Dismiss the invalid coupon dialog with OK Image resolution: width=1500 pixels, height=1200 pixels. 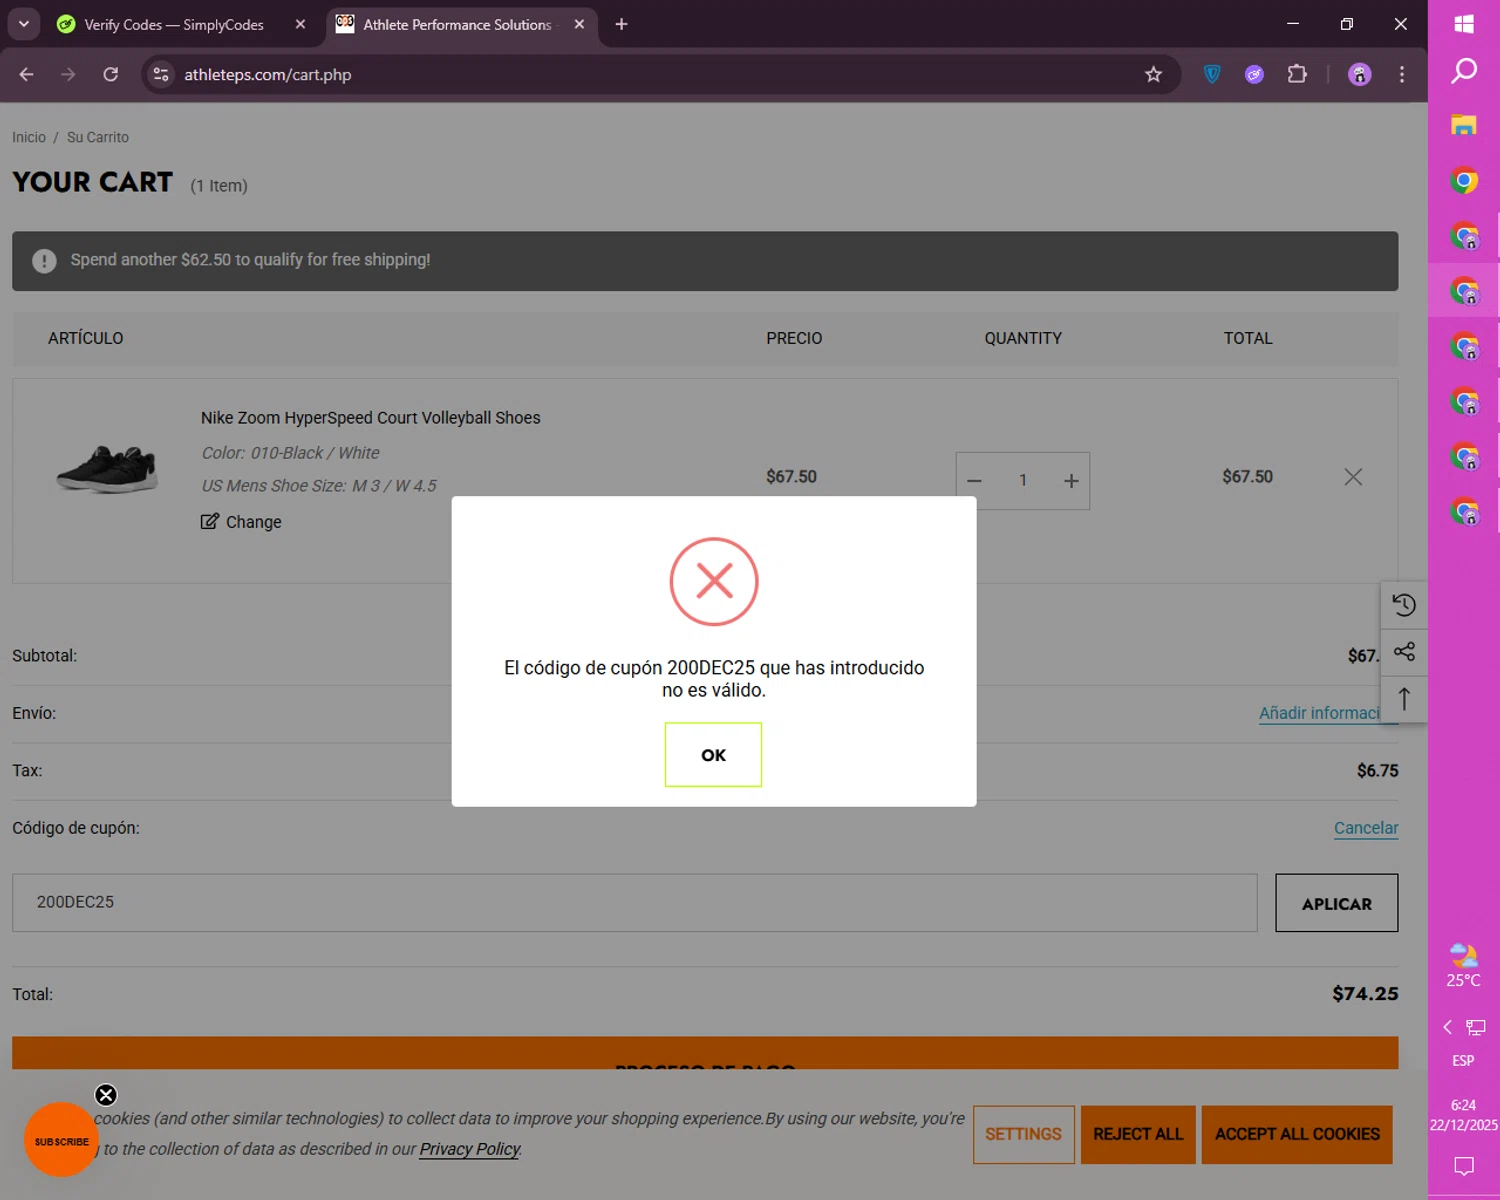pos(713,755)
